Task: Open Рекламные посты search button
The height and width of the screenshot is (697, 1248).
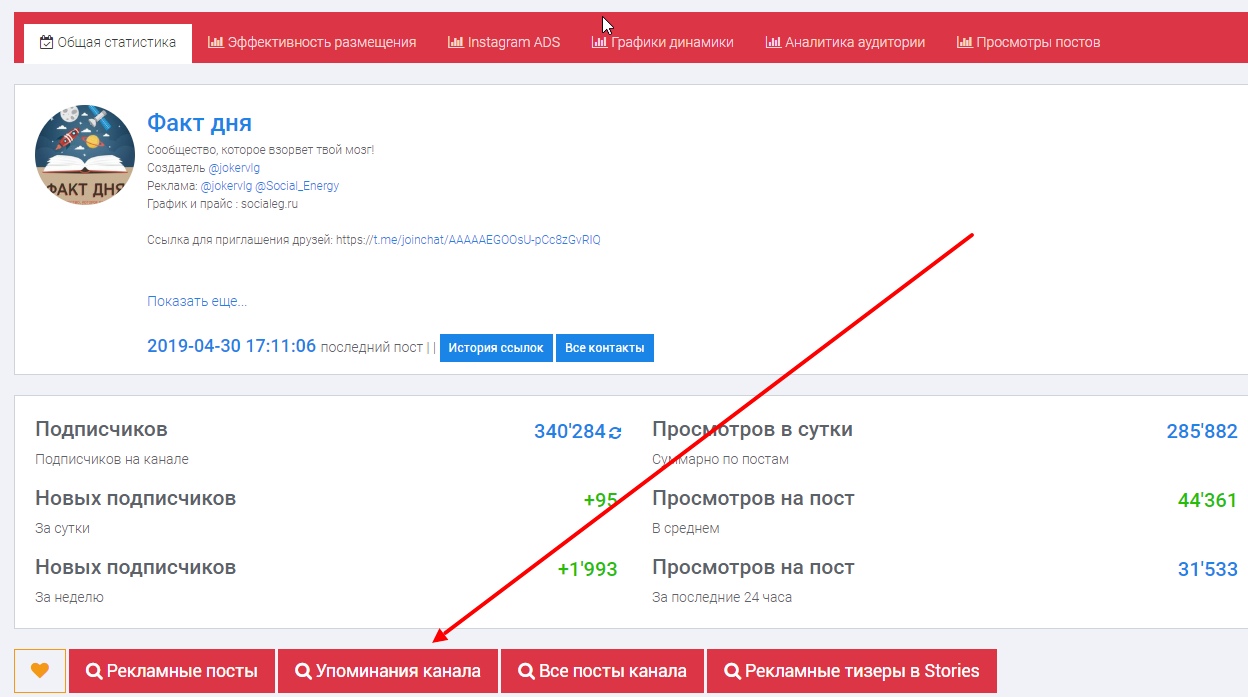Action: (x=172, y=671)
